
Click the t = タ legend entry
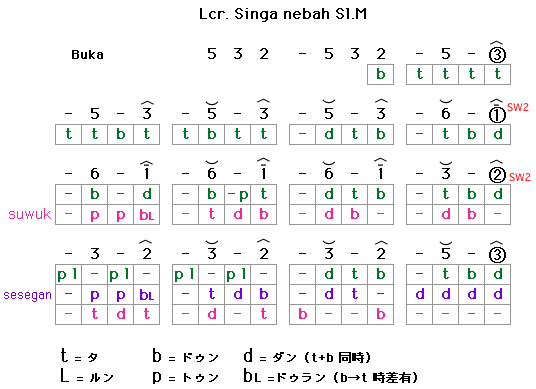tap(79, 356)
